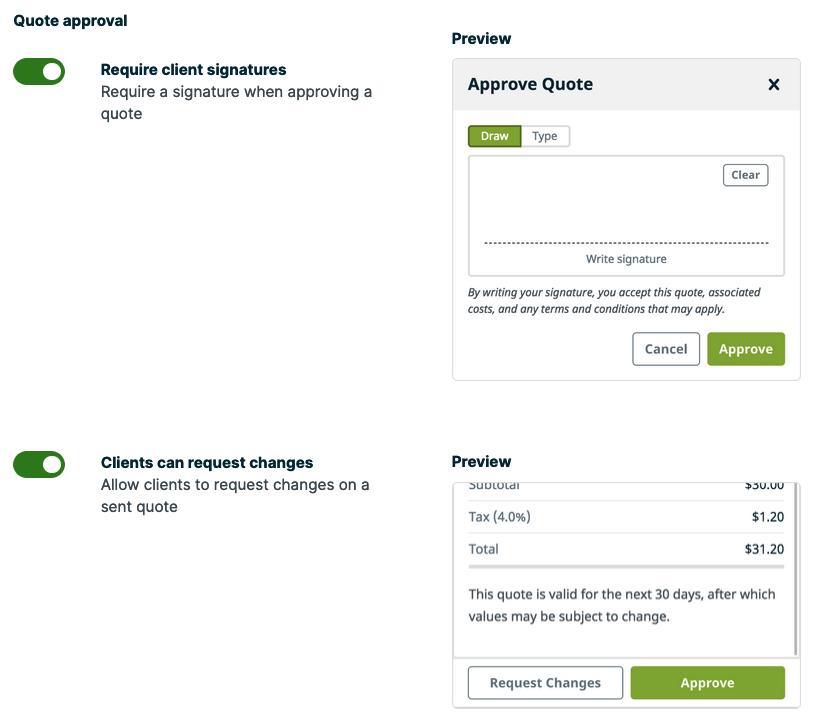Click the Write signature drawing area
This screenshot has height=724, width=816.
click(x=626, y=215)
